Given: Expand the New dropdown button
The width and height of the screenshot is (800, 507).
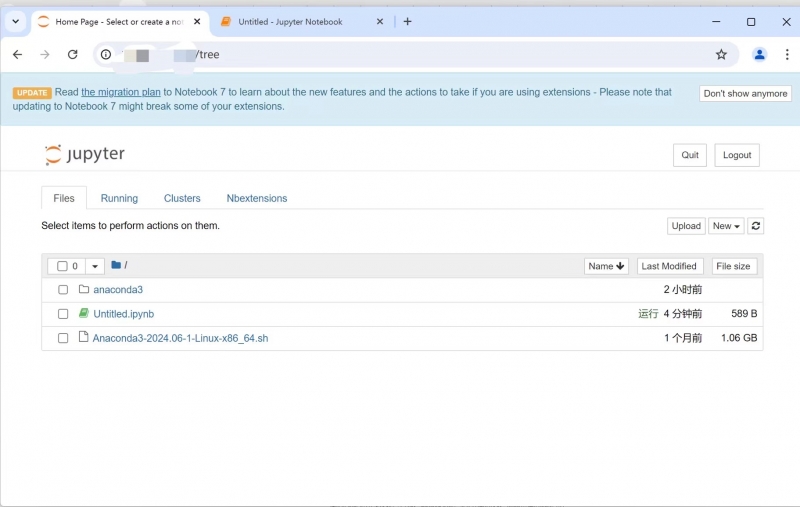Looking at the screenshot, I should point(726,226).
